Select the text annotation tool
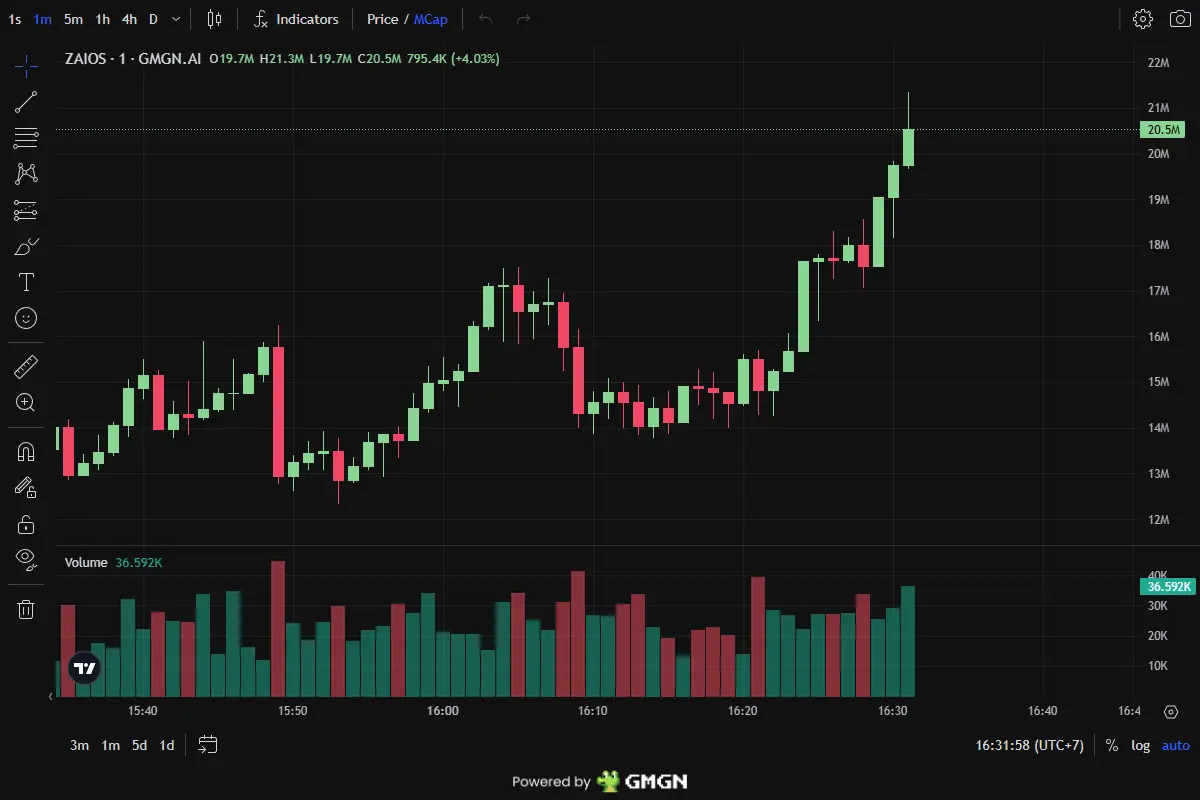The width and height of the screenshot is (1200, 800). click(26, 281)
